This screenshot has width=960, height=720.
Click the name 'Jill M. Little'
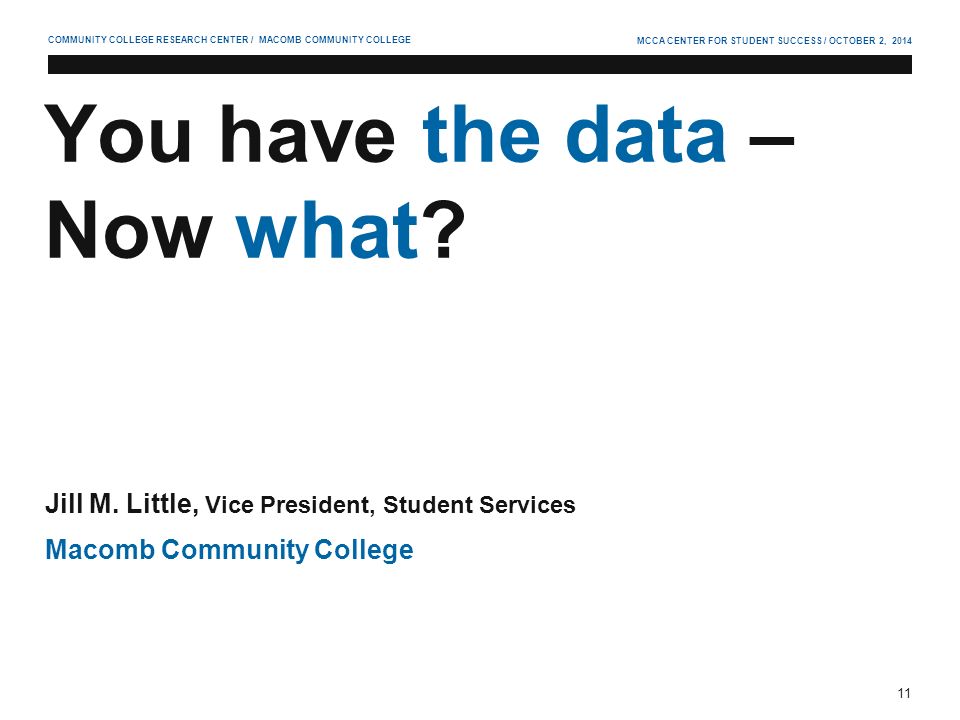pyautogui.click(x=121, y=504)
